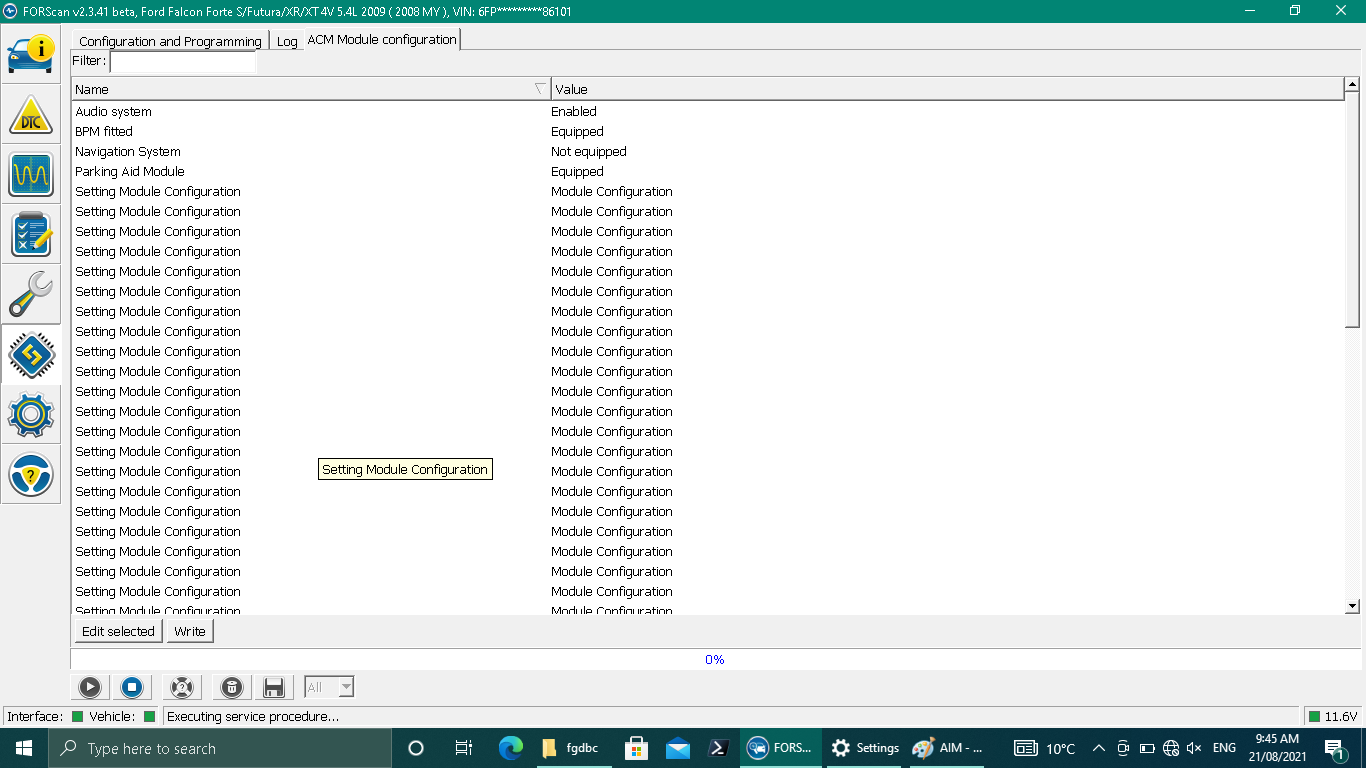Click the vertical scrollbar thumb
This screenshot has height=768, width=1366.
(1353, 210)
